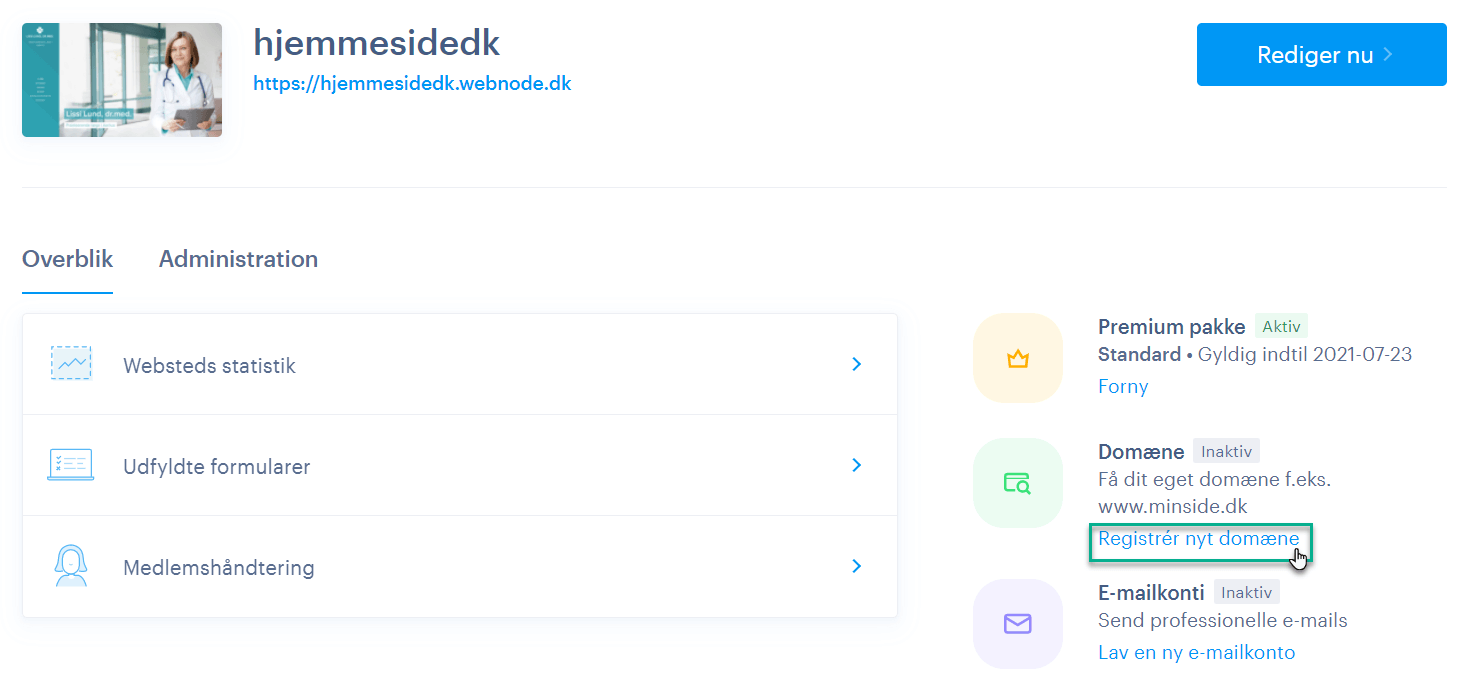
Task: Click the Websteds statistik chart icon
Action: 70,364
